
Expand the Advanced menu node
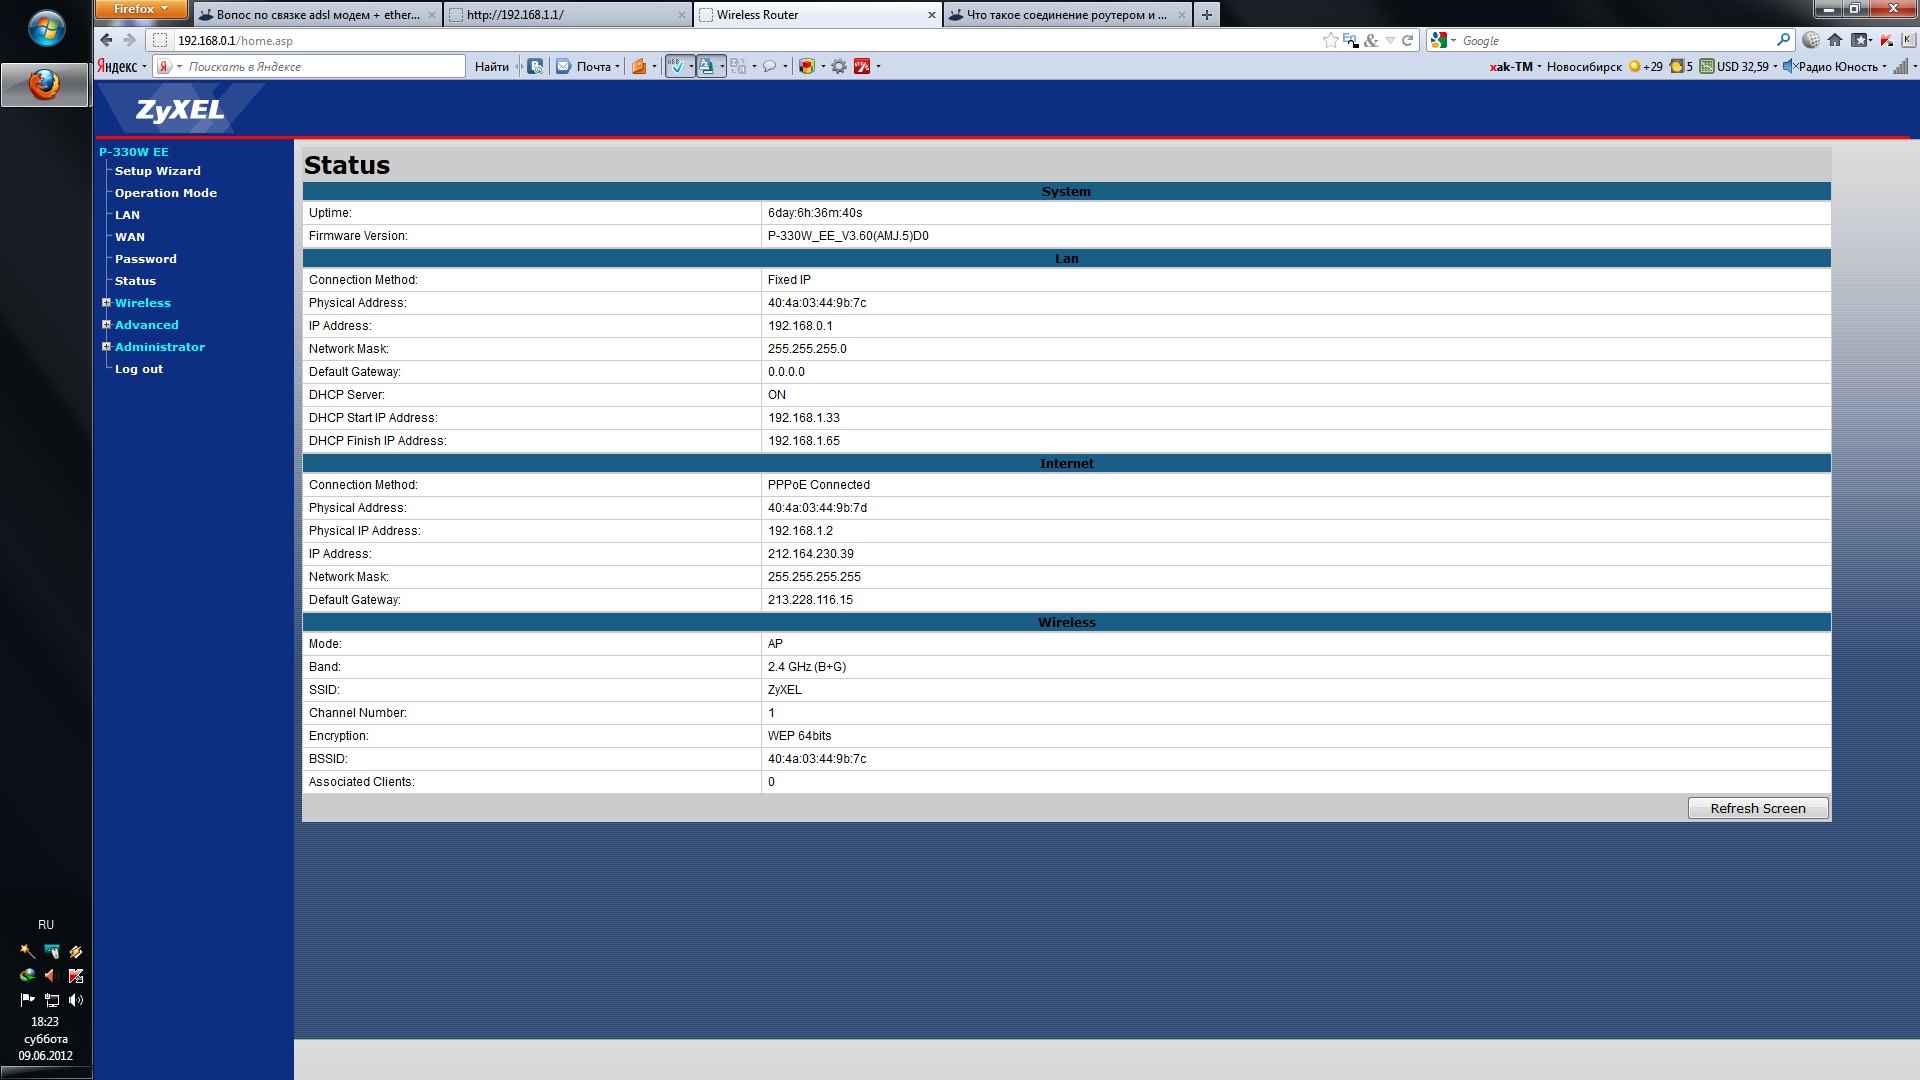pos(106,325)
